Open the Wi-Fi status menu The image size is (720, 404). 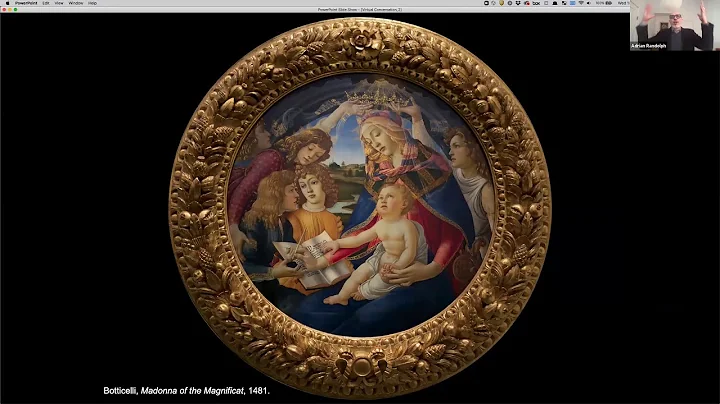[581, 3]
